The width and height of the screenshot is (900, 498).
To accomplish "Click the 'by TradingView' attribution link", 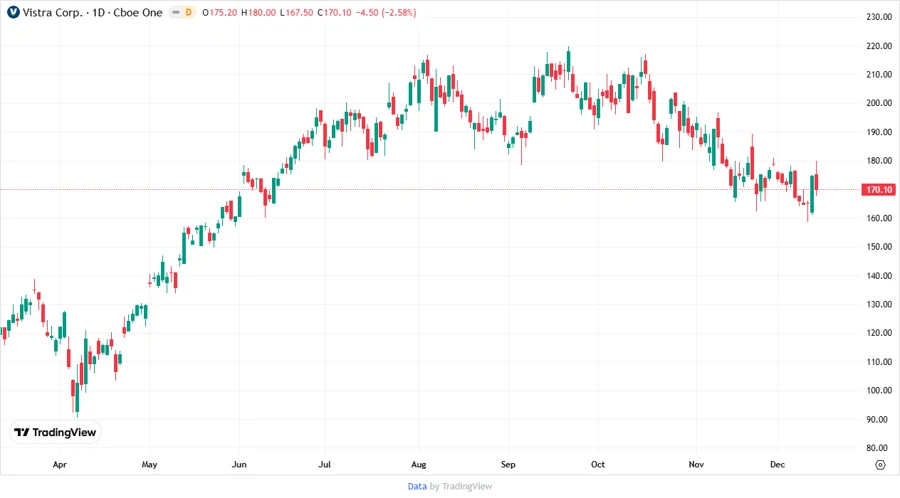I will [461, 486].
